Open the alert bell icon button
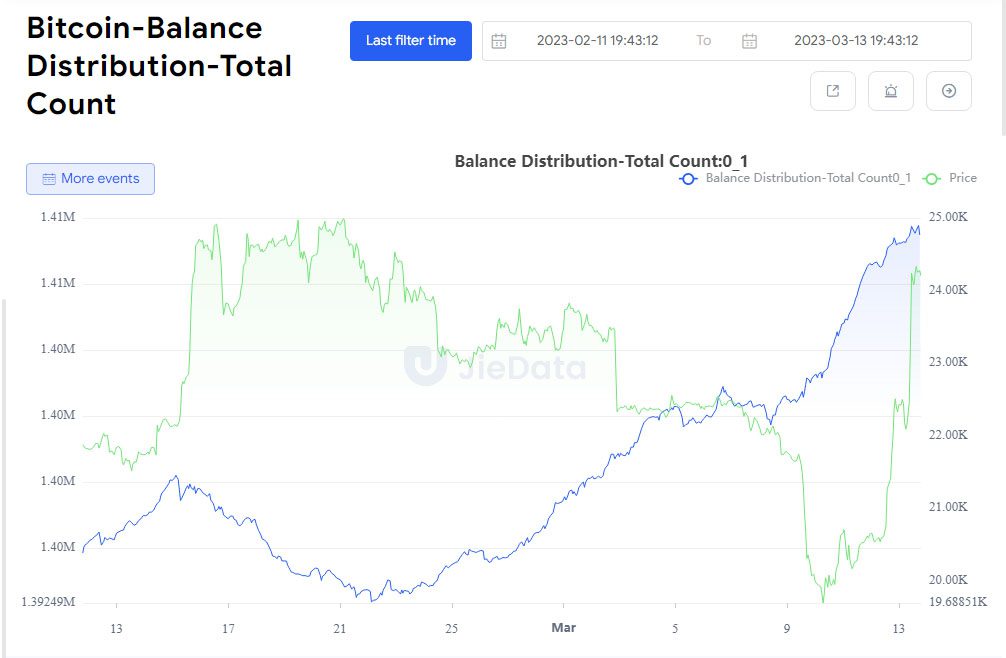Viewport: 1006px width, 658px height. point(891,91)
